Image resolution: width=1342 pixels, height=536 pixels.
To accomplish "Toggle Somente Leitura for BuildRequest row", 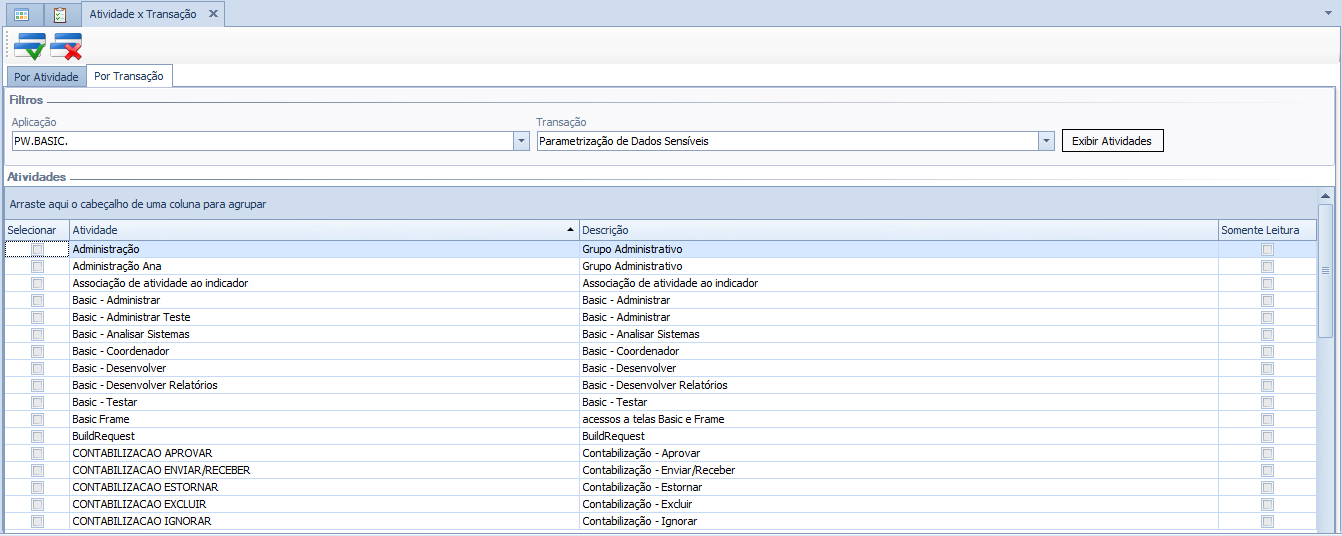I will pos(1267,436).
